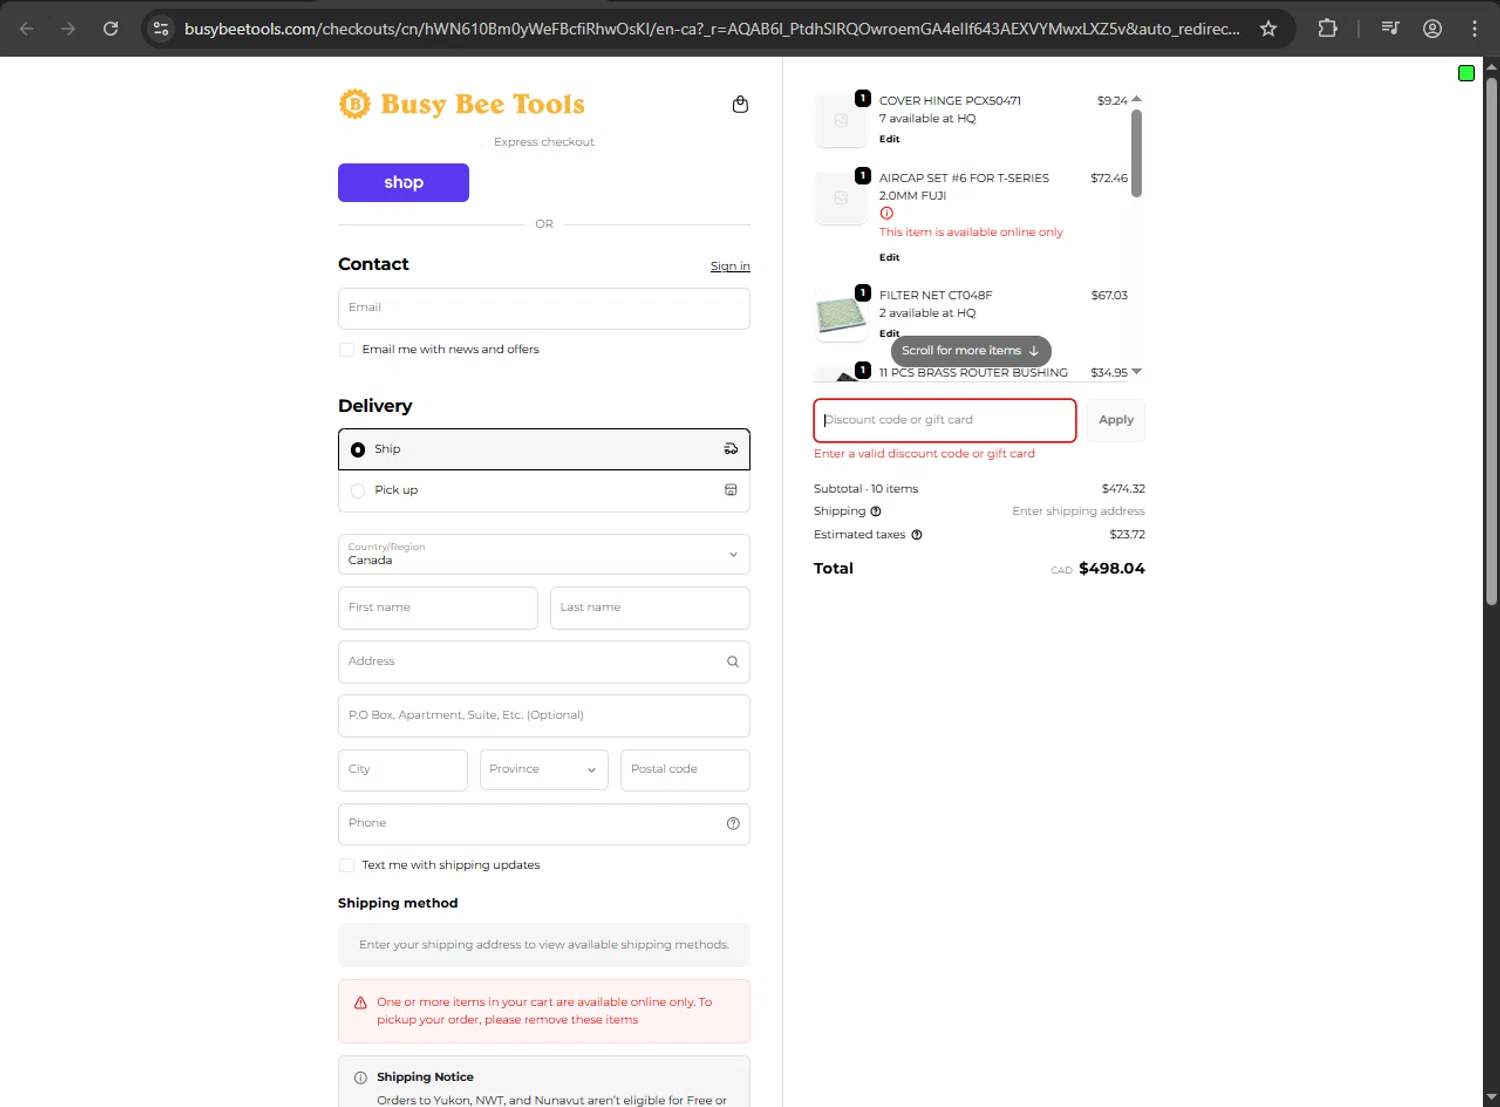The width and height of the screenshot is (1500, 1107).
Task: Click the Last name field
Action: click(650, 608)
